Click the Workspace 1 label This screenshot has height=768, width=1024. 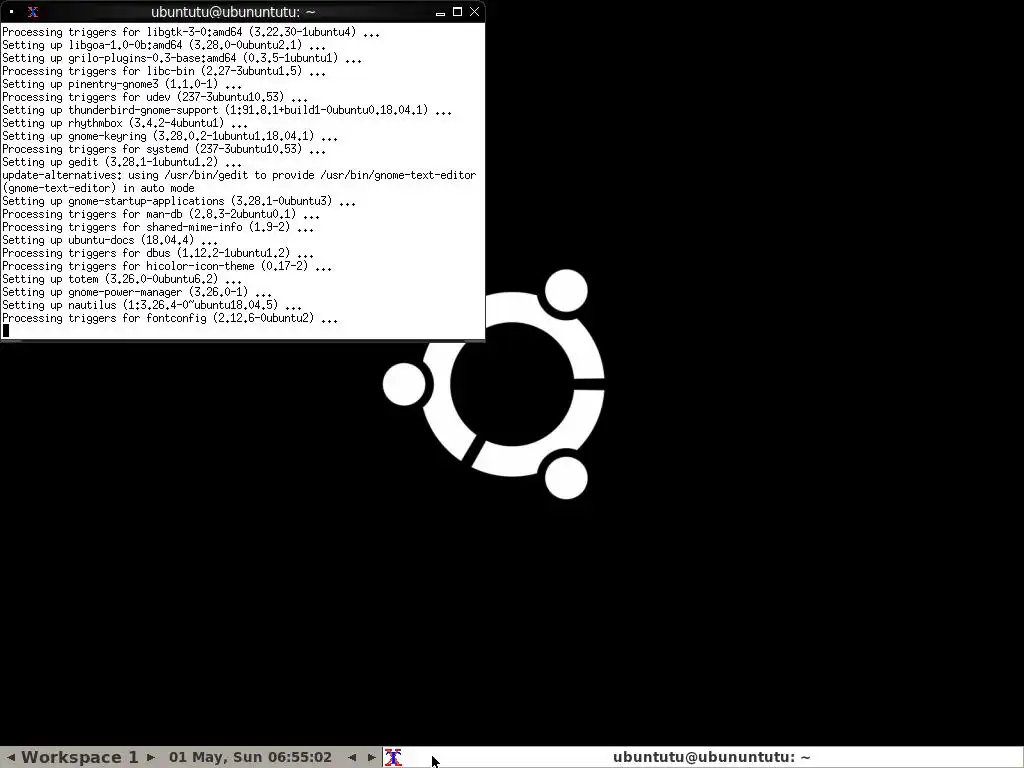point(80,758)
